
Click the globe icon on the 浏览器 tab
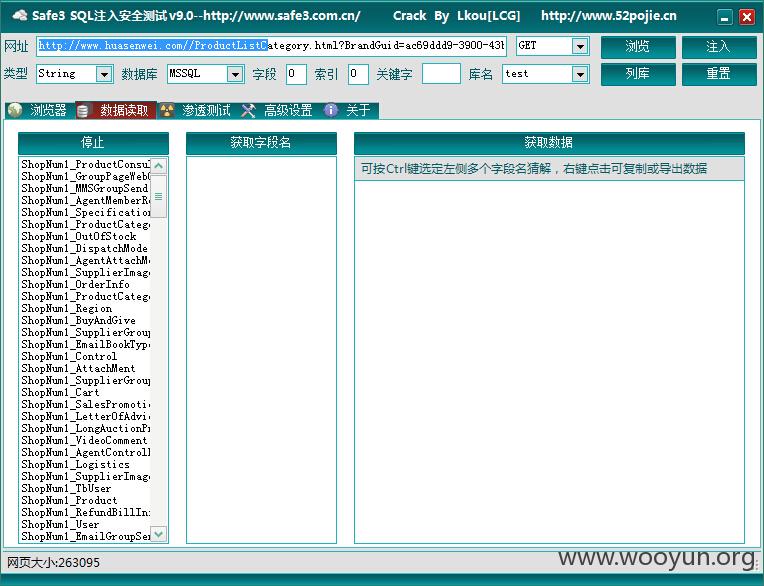tap(15, 111)
